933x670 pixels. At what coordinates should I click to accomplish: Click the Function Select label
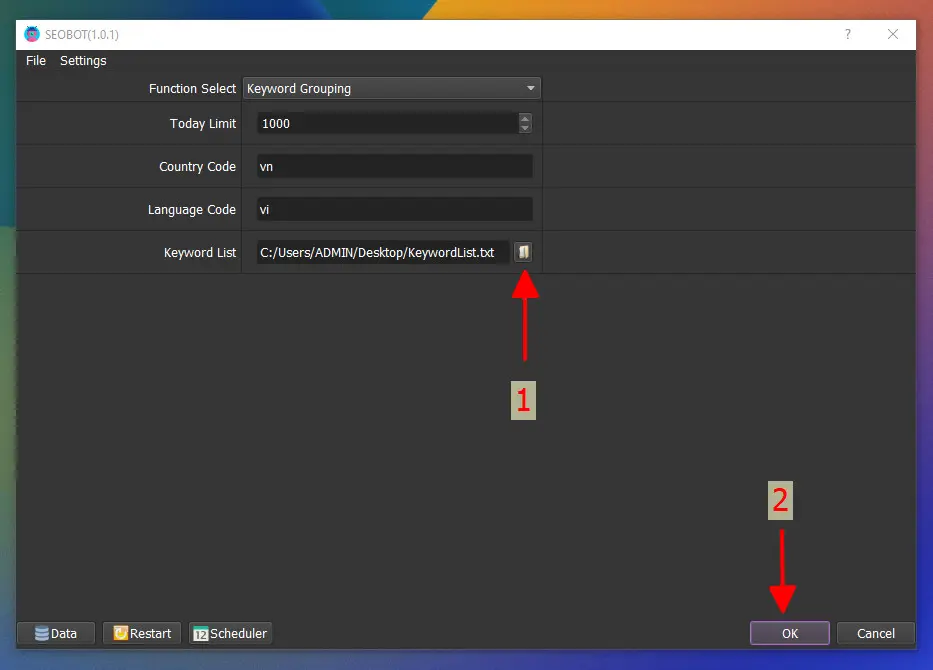[x=192, y=89]
